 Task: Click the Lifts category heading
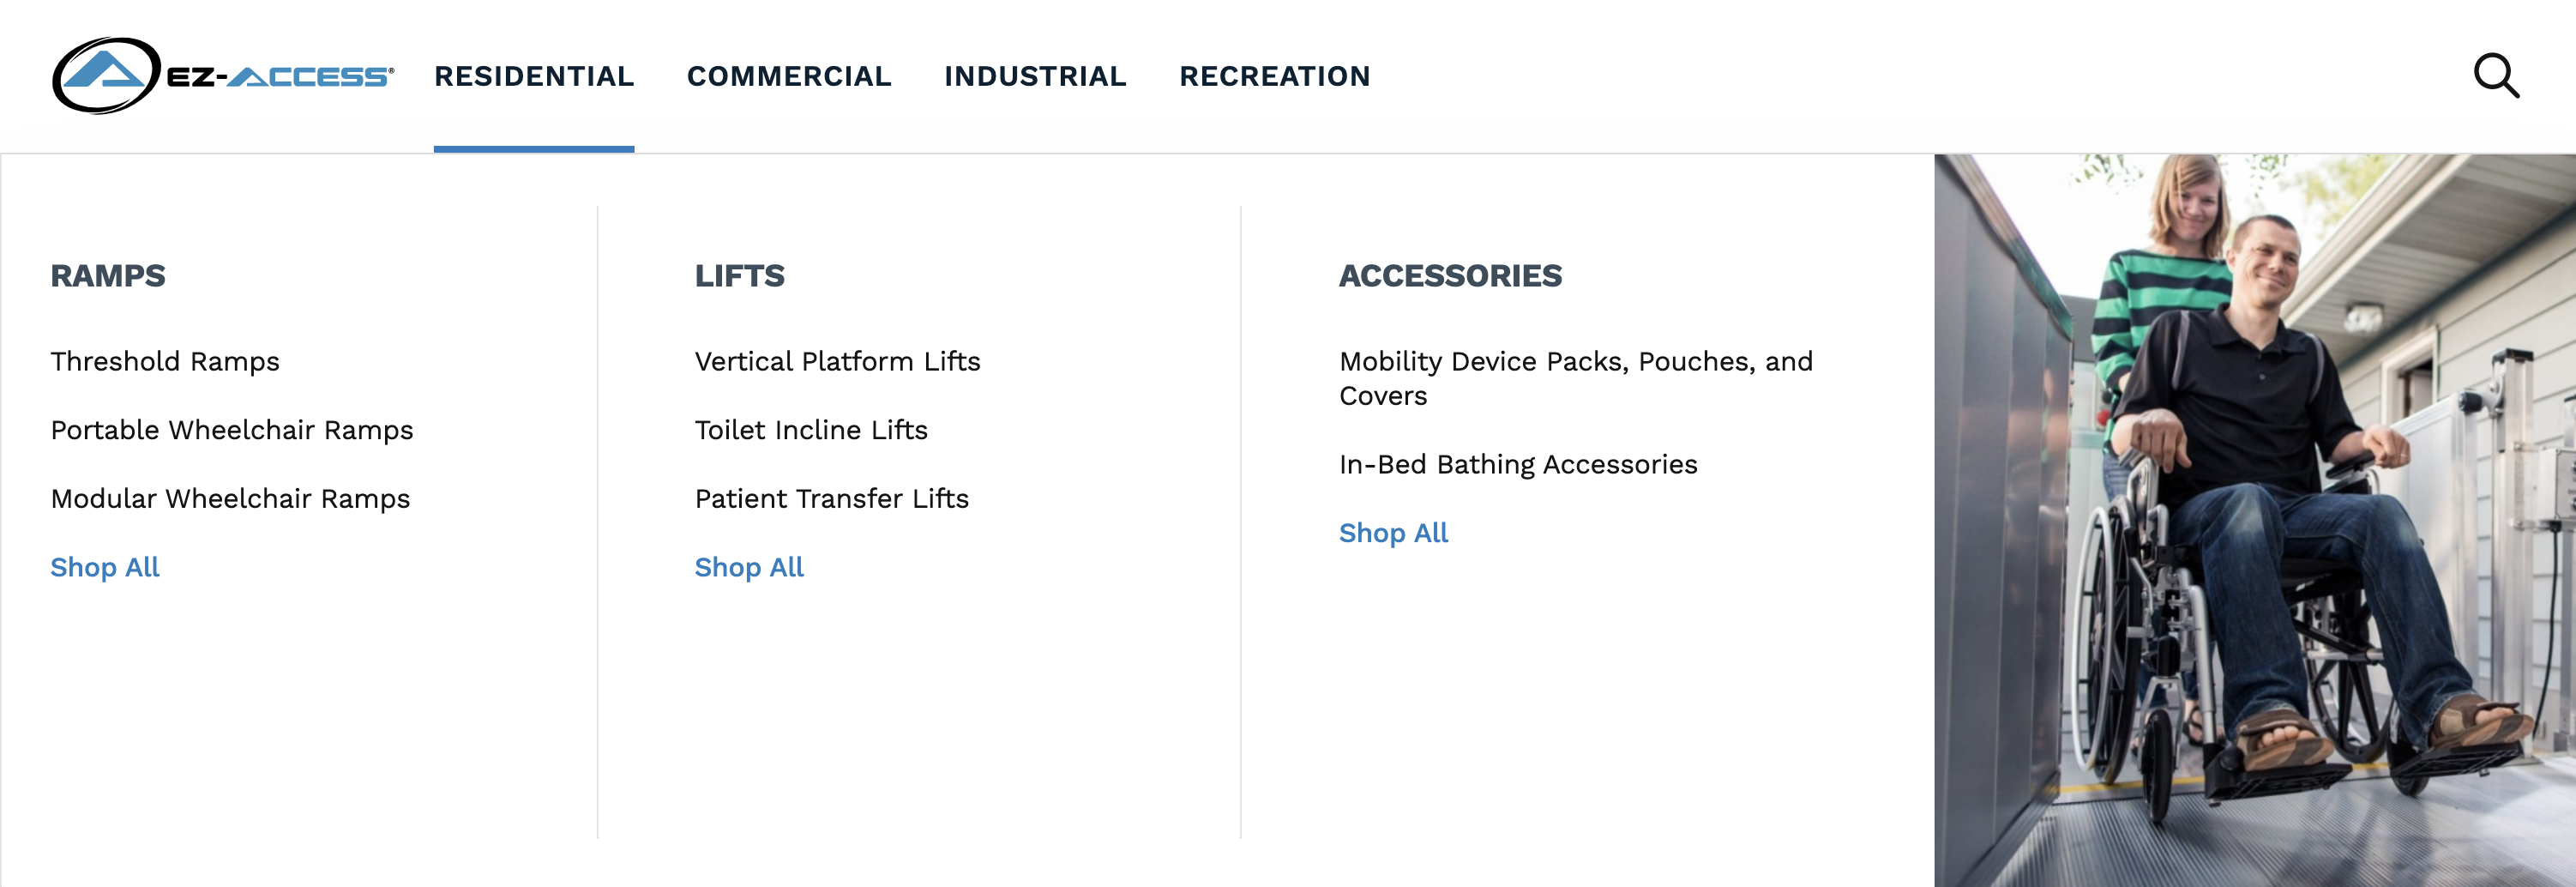(739, 276)
